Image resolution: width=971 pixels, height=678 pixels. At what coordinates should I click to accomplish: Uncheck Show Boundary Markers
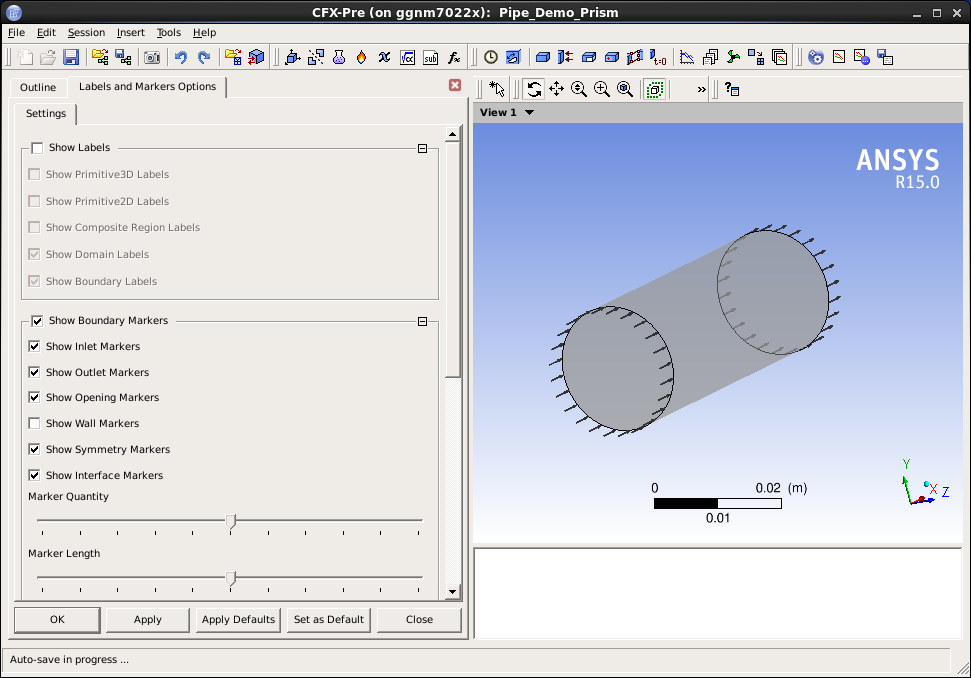point(37,321)
